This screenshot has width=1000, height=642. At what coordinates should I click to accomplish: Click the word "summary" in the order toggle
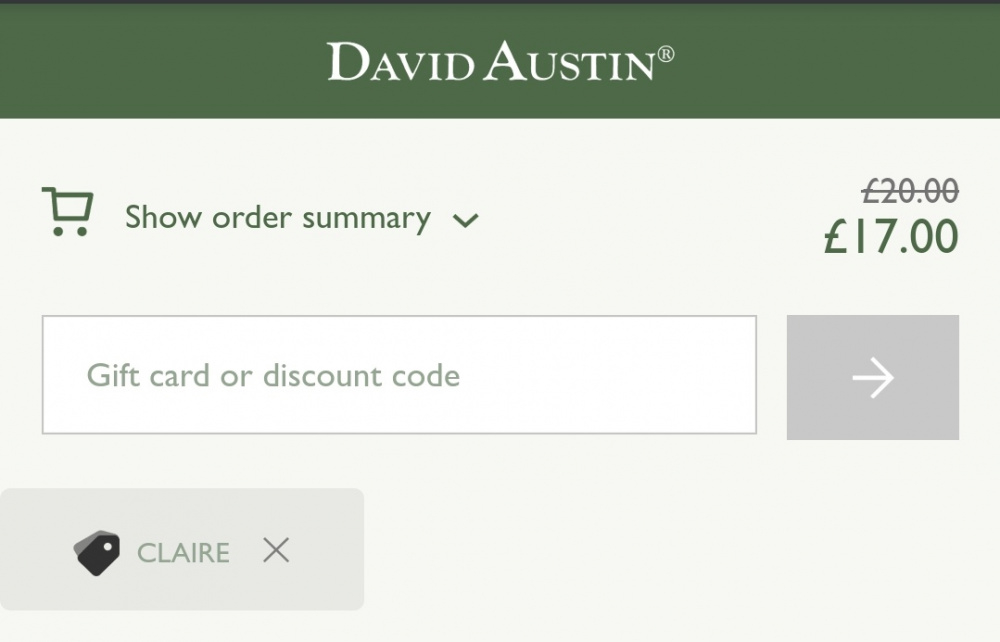pos(367,219)
